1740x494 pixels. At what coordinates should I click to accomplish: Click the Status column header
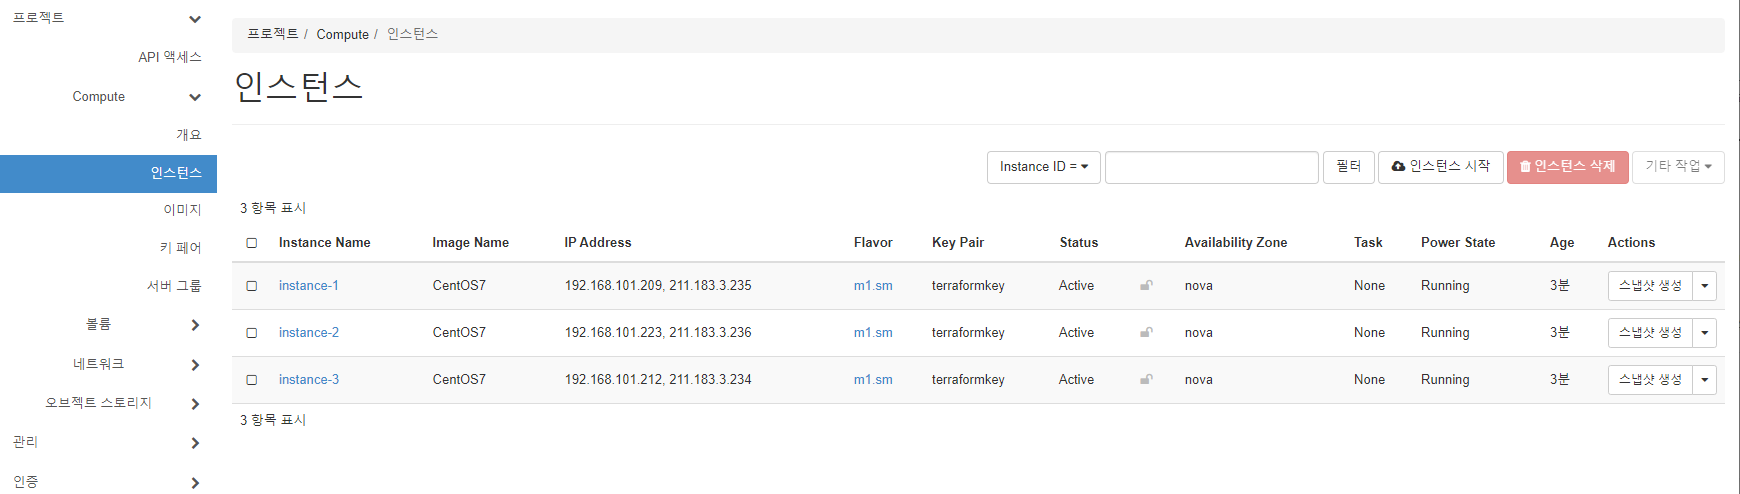(1079, 243)
